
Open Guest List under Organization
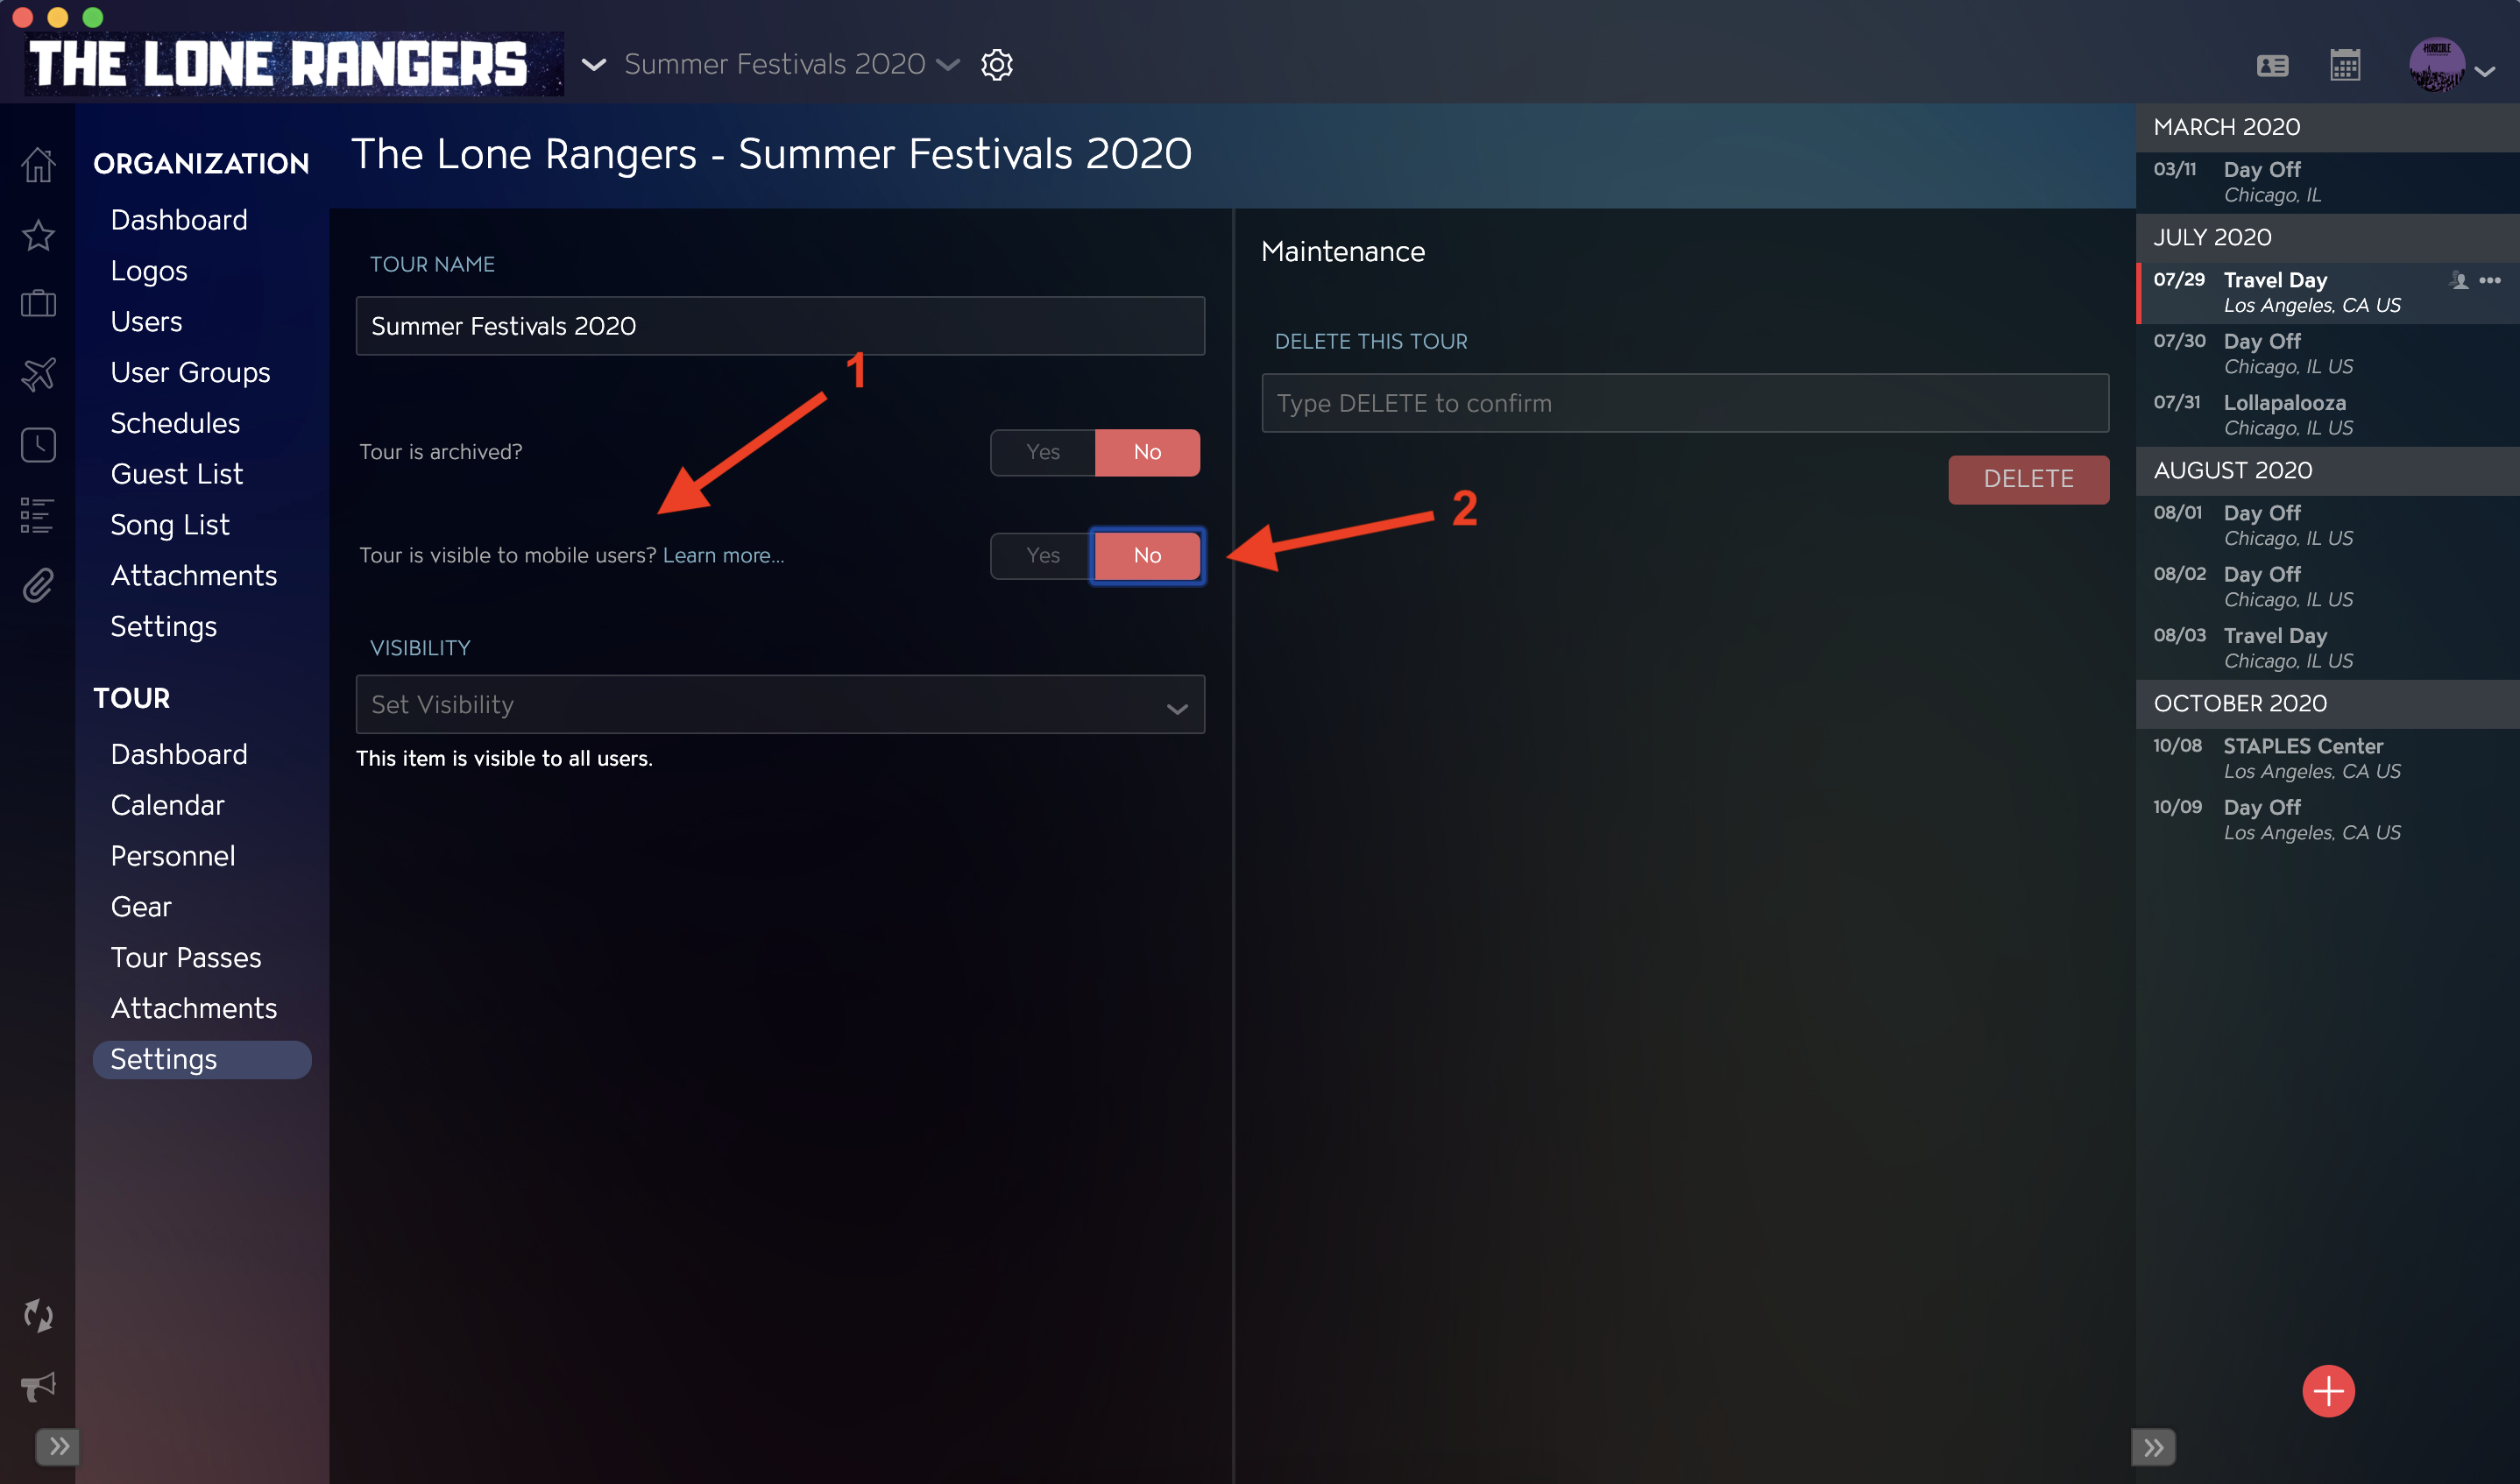[177, 474]
